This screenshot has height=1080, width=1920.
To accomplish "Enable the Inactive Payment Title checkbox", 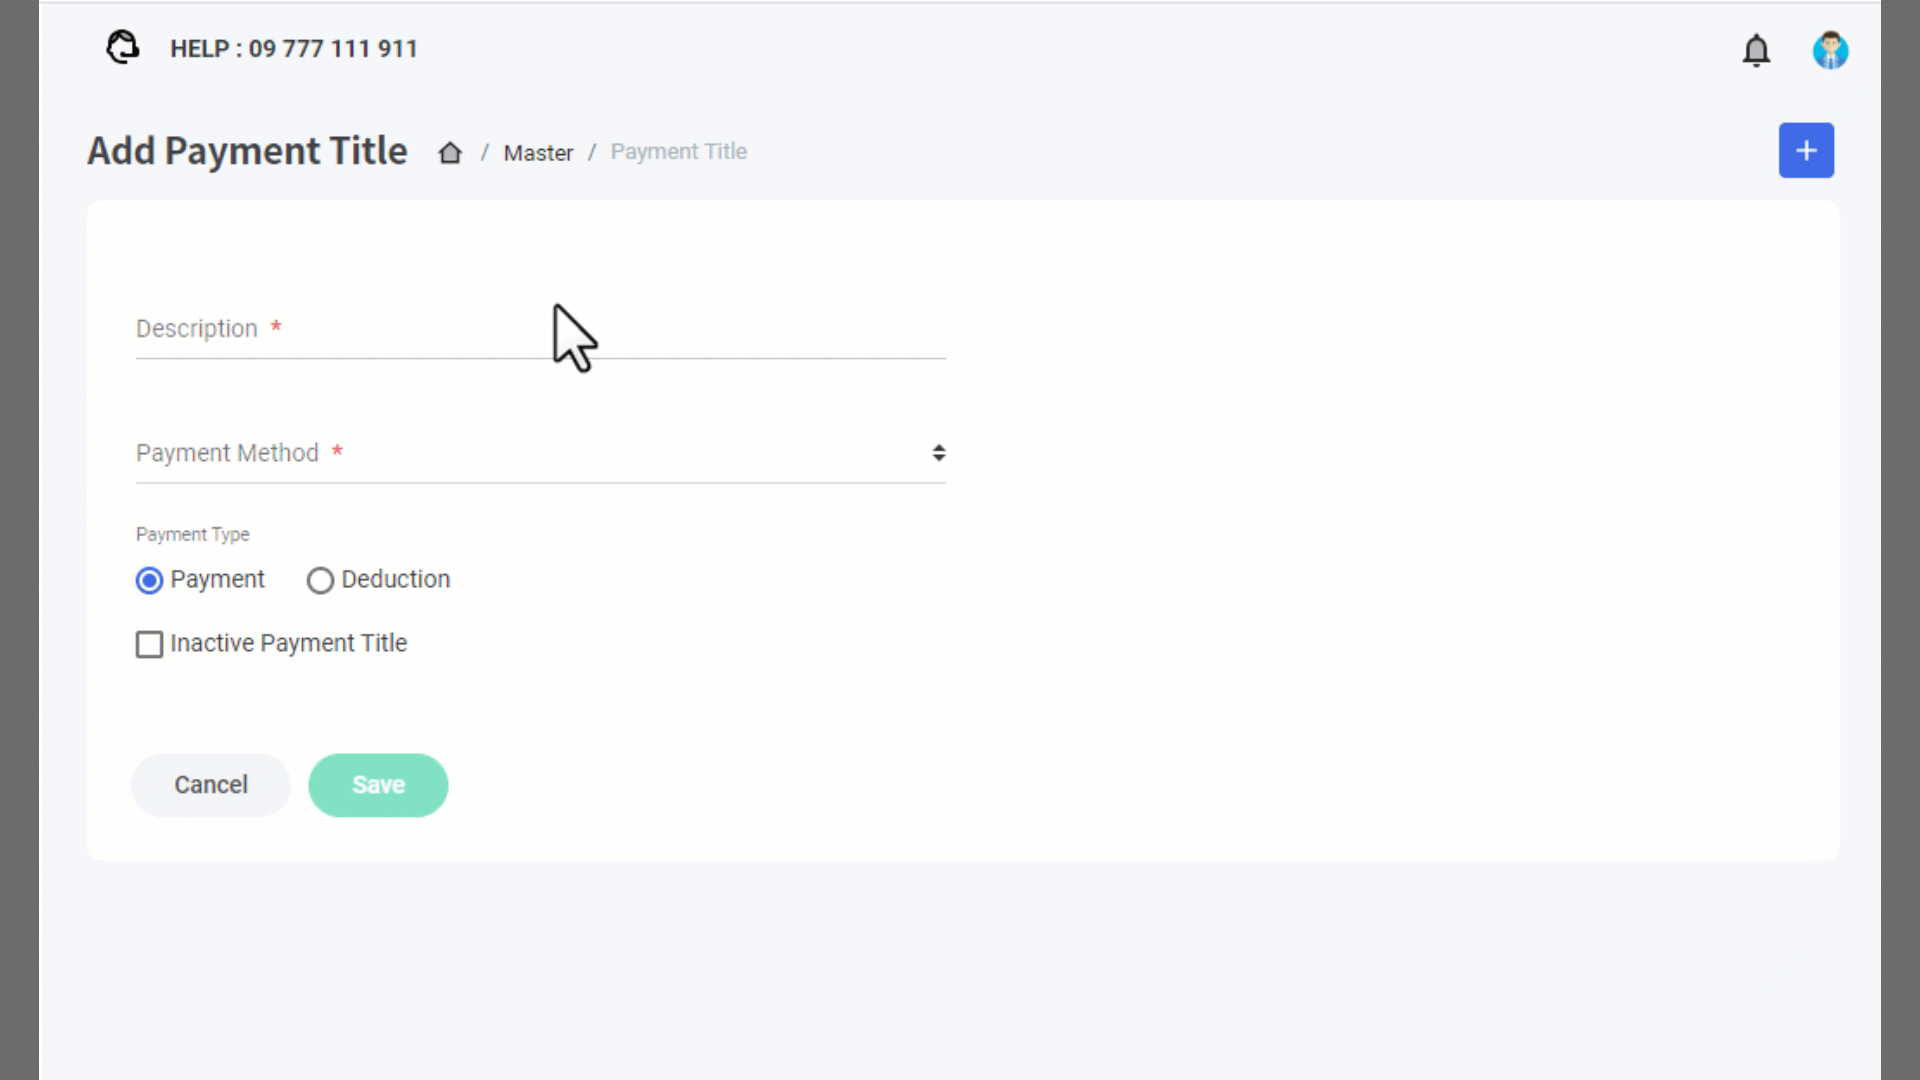I will pyautogui.click(x=150, y=644).
